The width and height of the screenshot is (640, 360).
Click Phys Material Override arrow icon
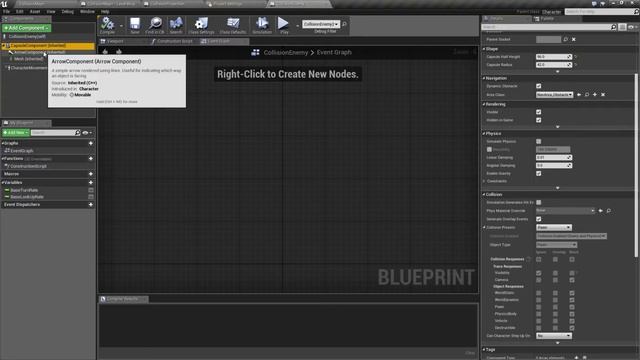(x=600, y=211)
